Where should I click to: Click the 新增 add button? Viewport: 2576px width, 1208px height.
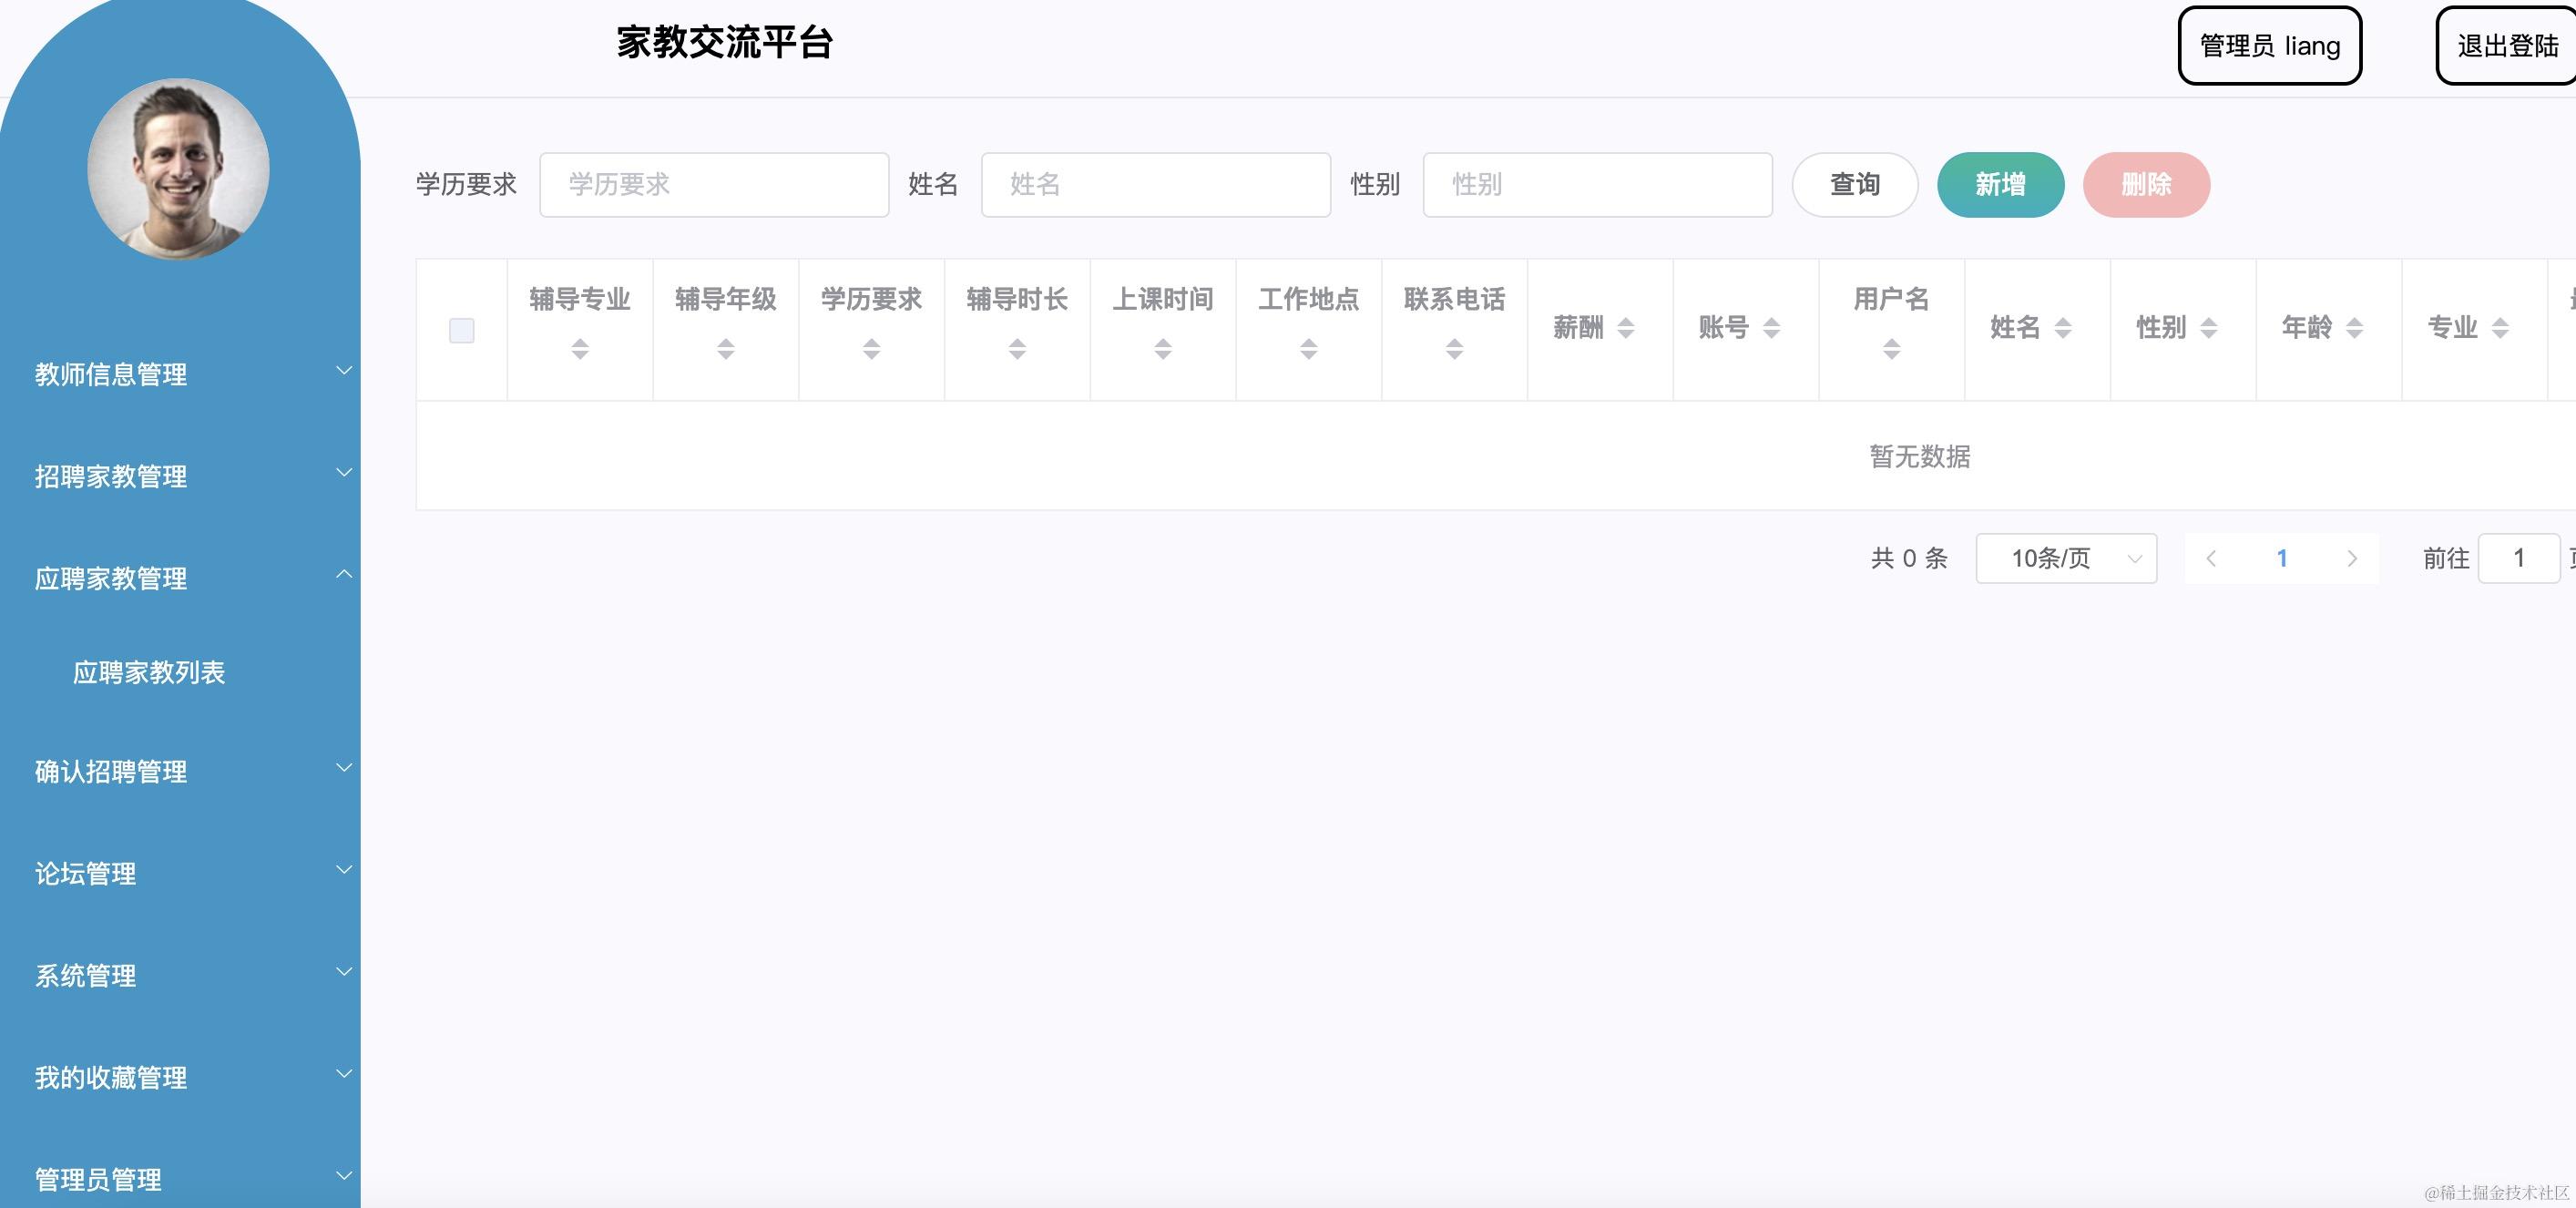(2001, 184)
